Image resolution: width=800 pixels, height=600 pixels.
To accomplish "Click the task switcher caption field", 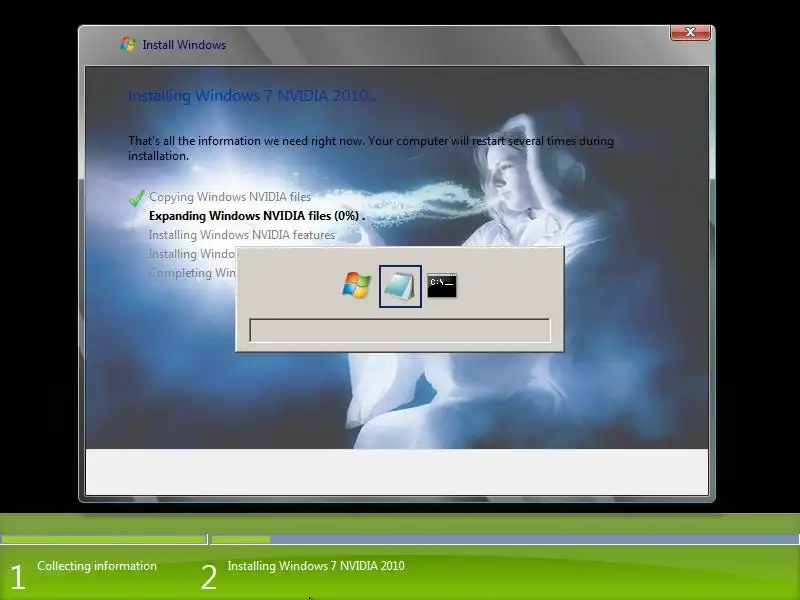I will 400,331.
